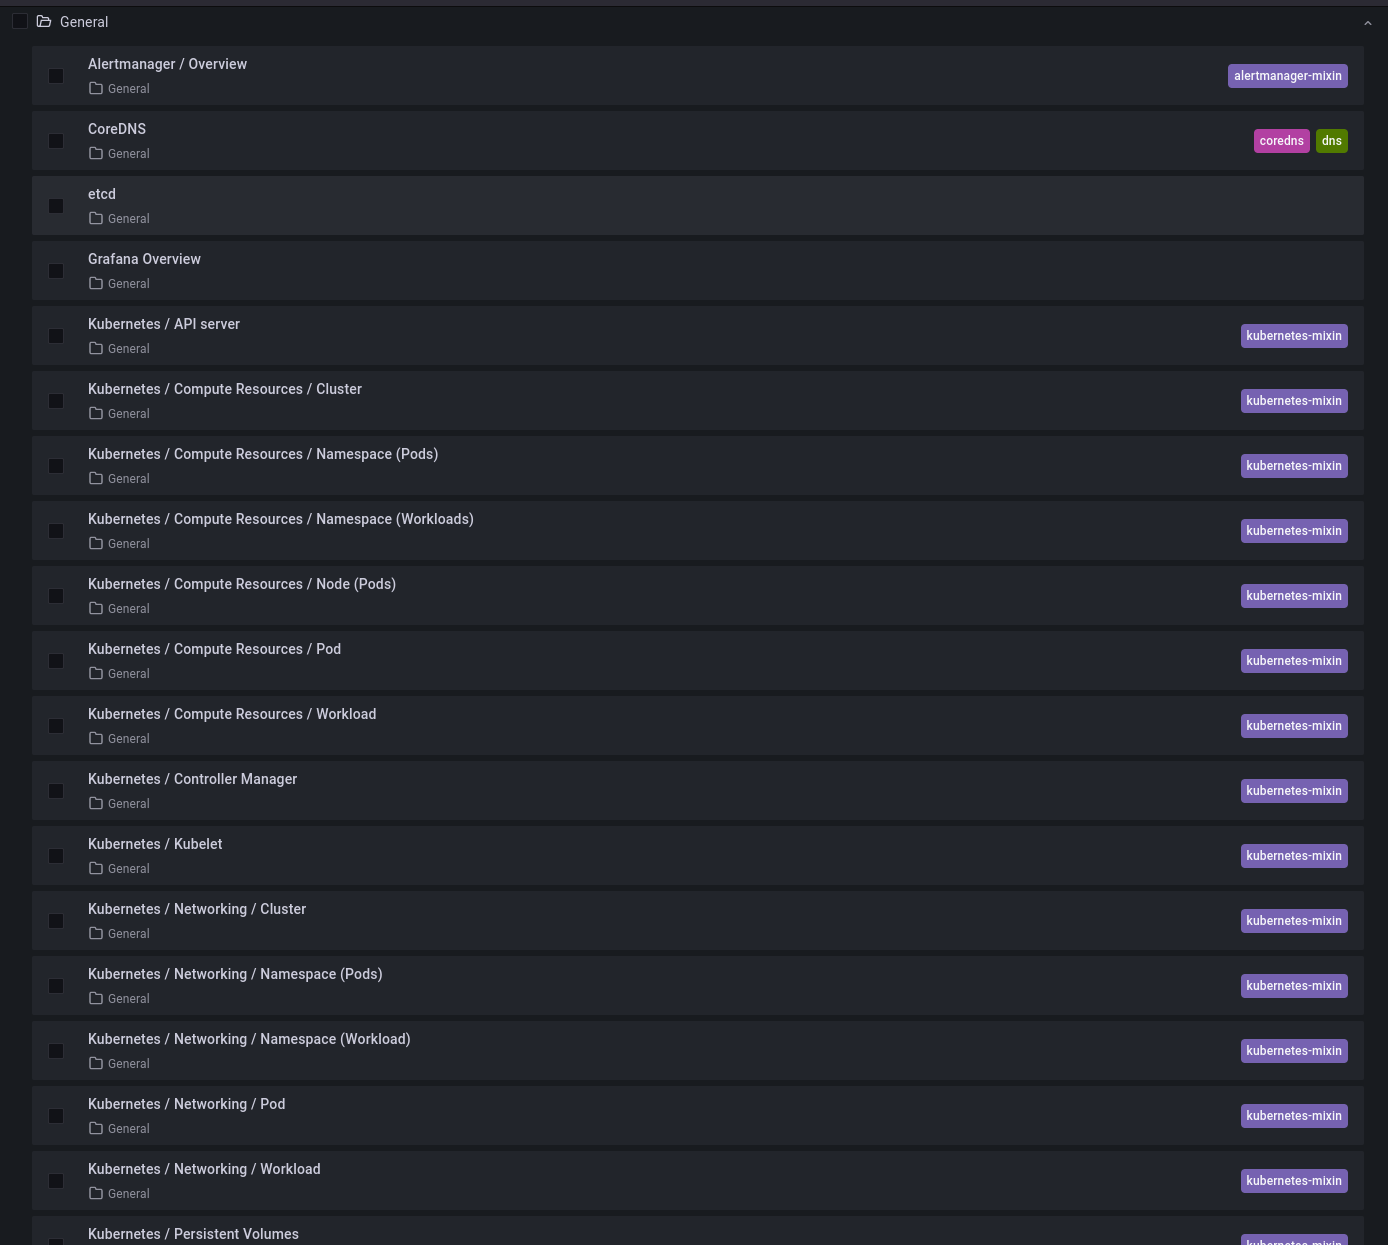
Task: Tick checkbox for Compute Resources / Namespace (Pods)
Action: (56, 466)
